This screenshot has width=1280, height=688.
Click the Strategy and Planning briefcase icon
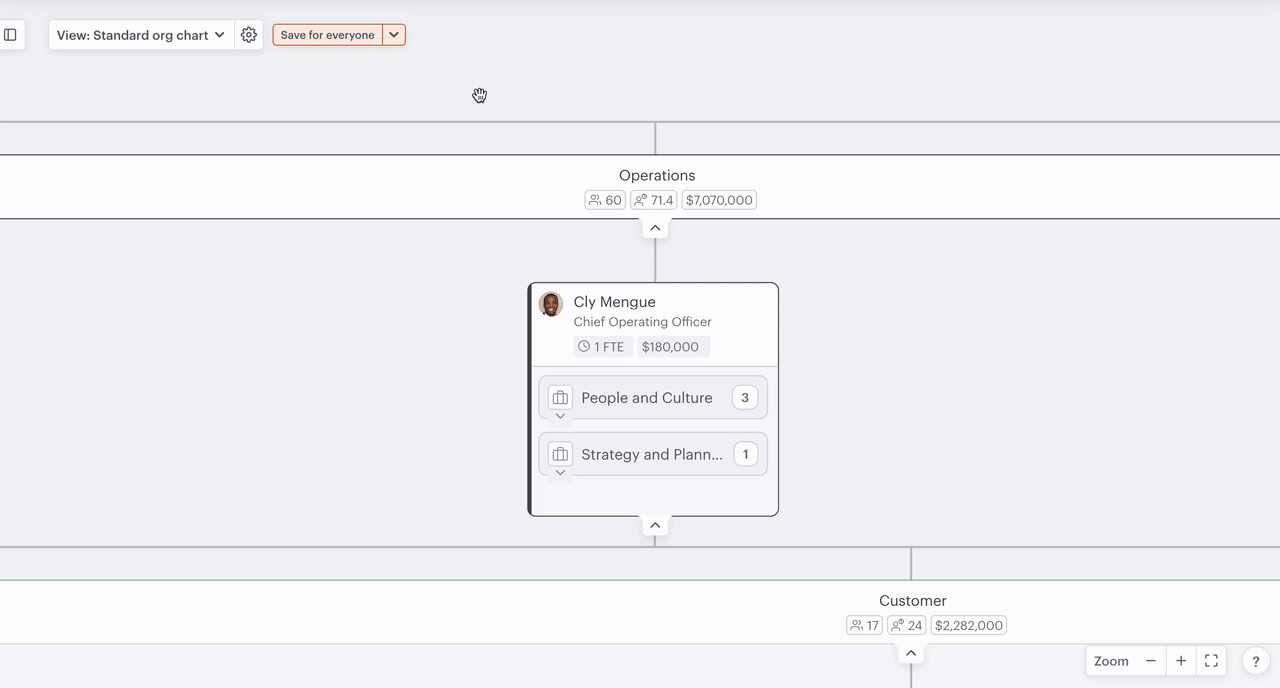click(560, 455)
